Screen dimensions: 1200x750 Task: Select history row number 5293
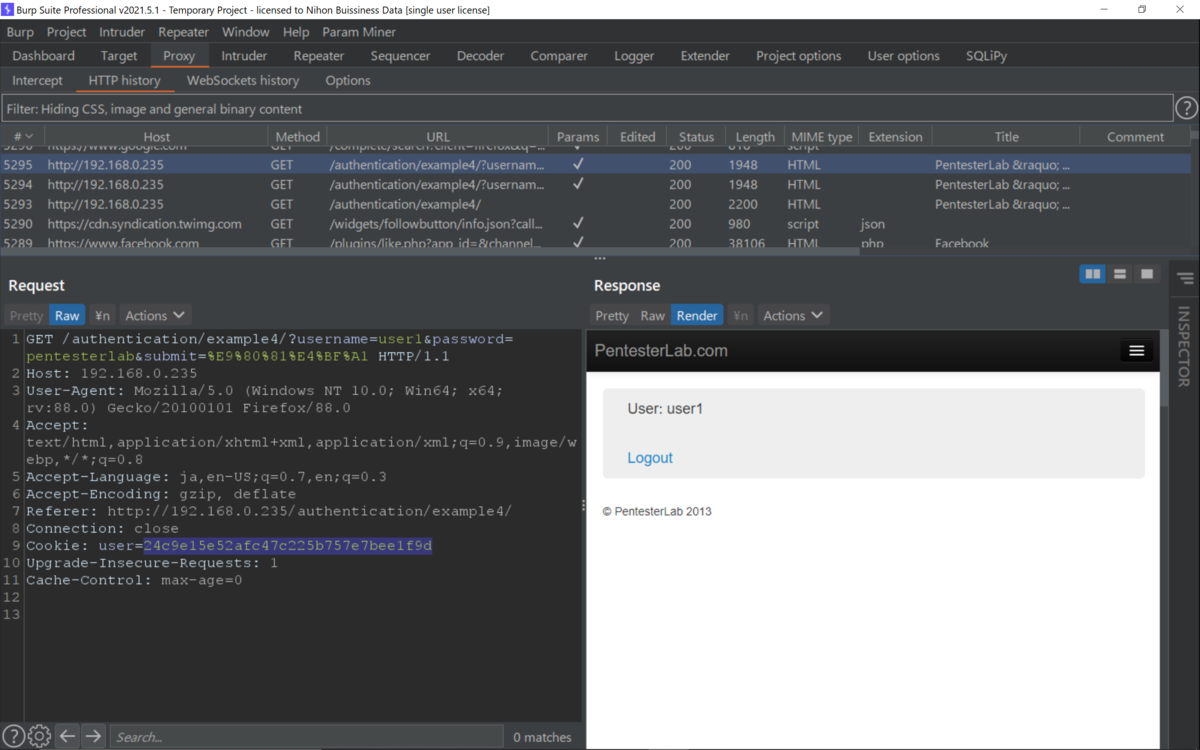(596, 204)
